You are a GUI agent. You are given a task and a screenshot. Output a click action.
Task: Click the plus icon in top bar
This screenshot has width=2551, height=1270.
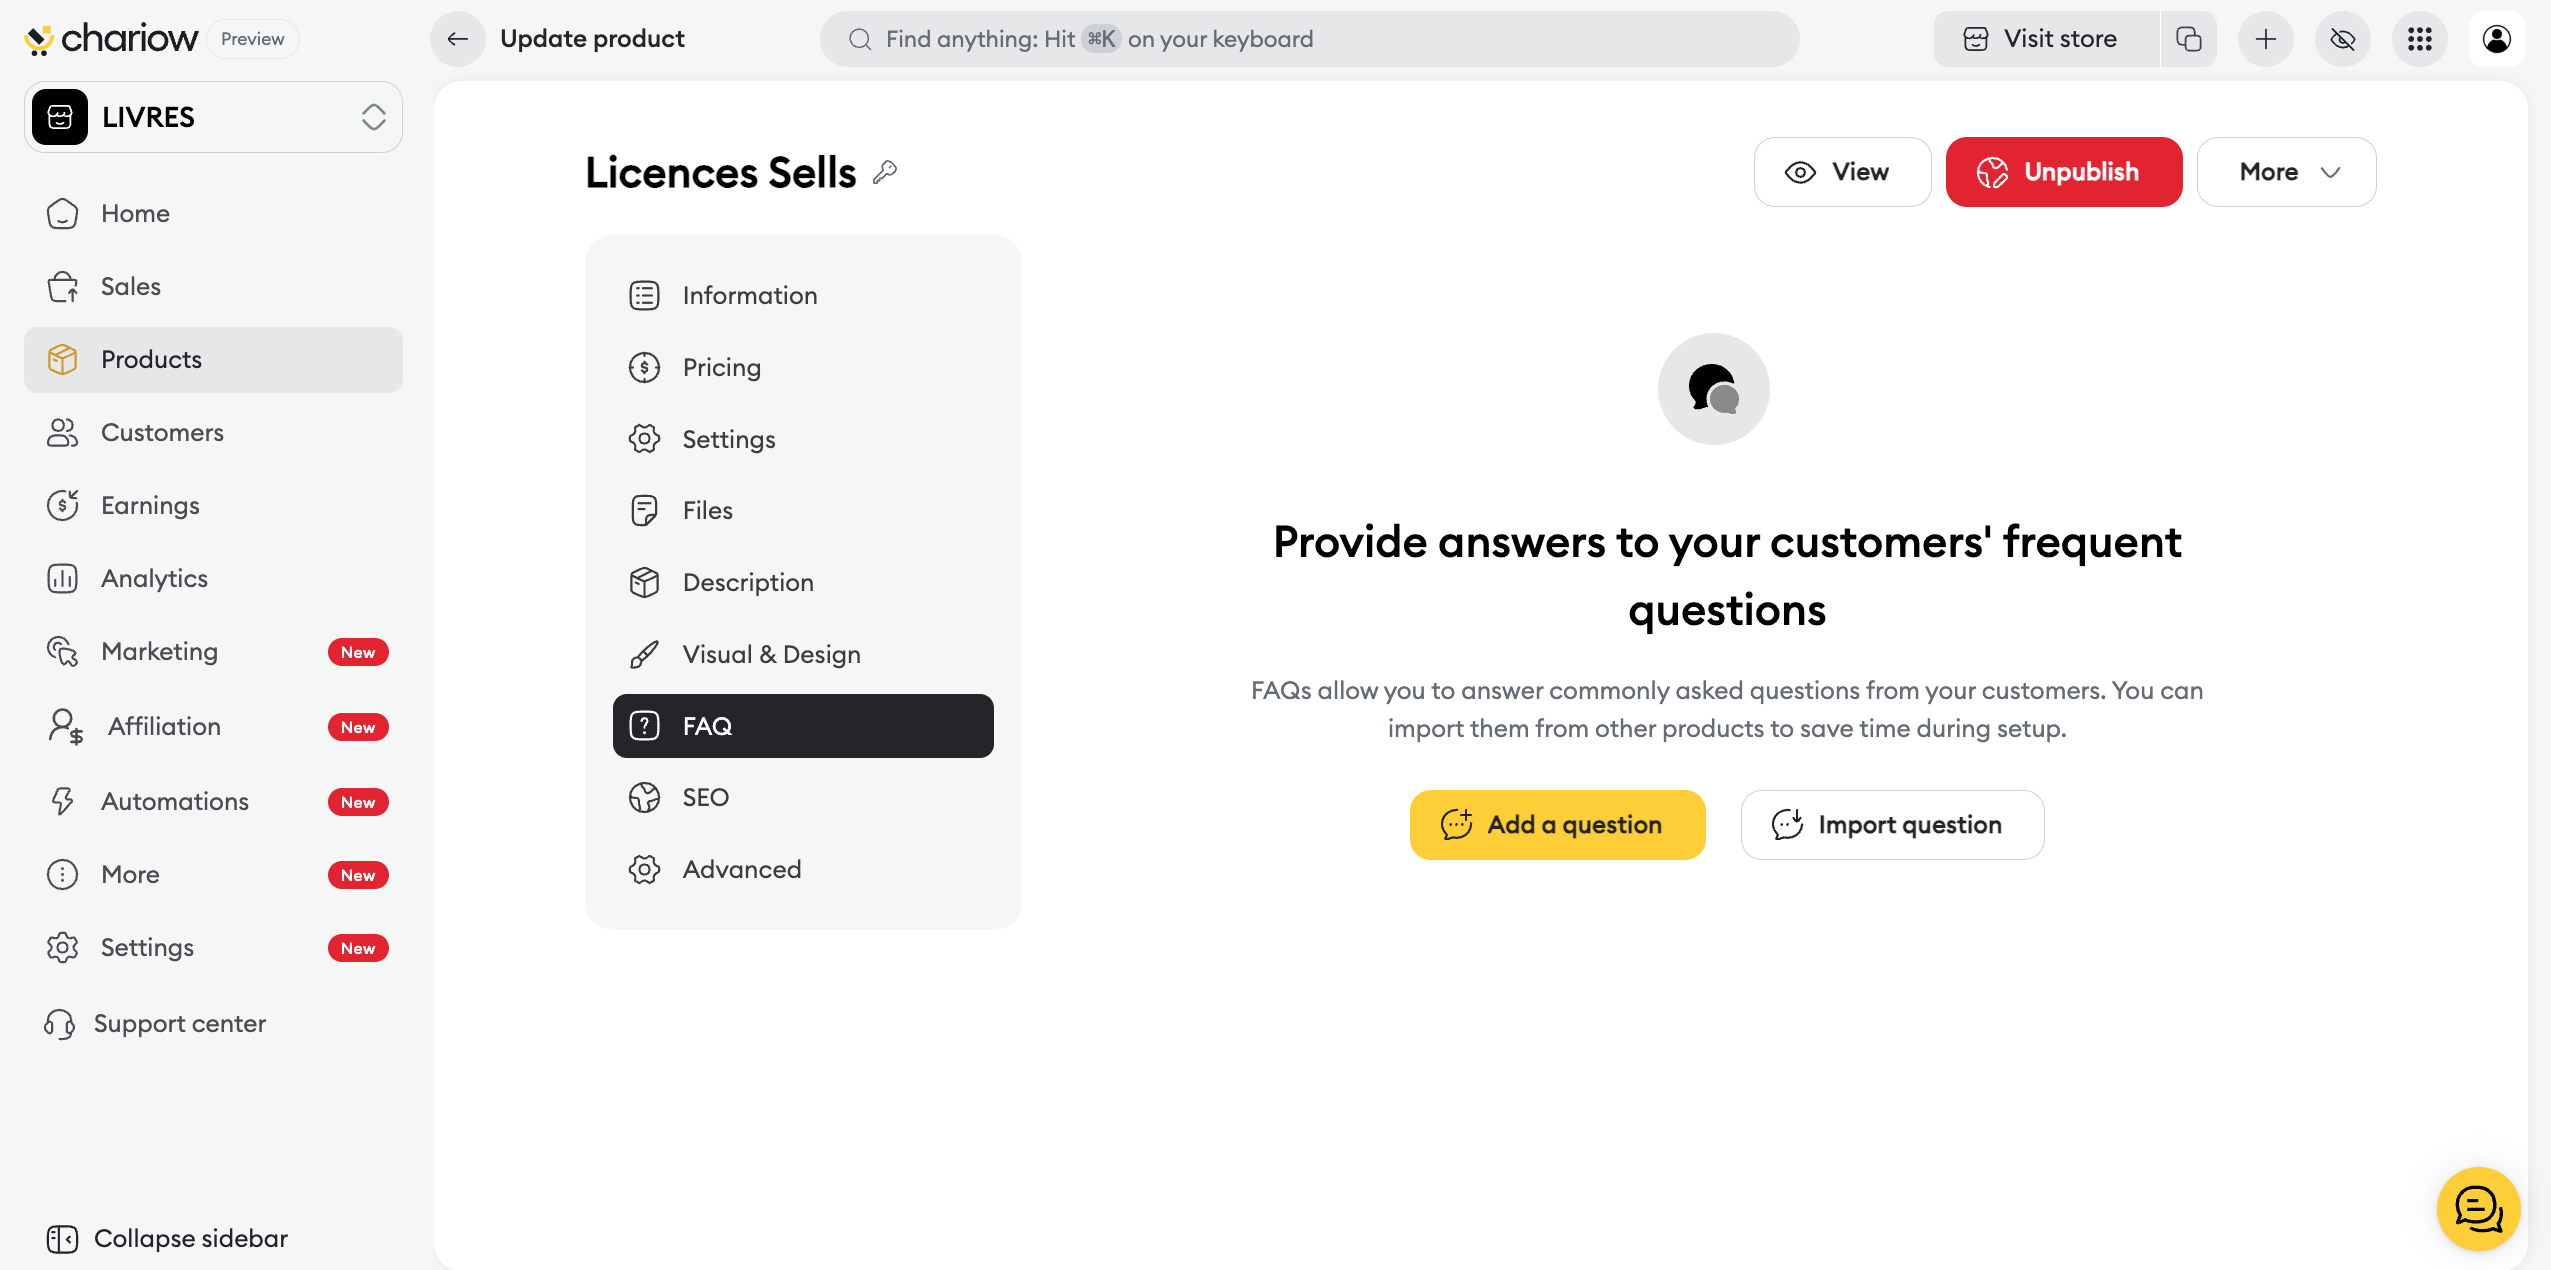[x=2265, y=39]
